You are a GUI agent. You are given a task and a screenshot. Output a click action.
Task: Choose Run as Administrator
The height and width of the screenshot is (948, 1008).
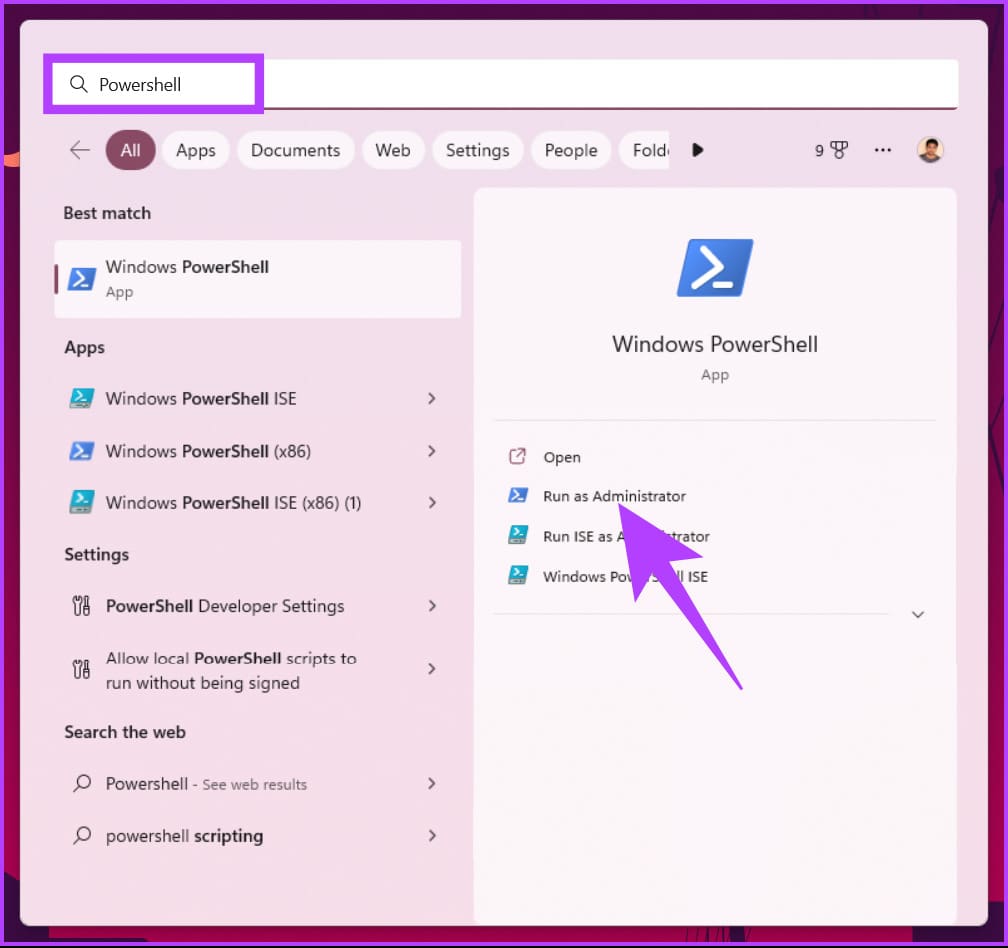tap(615, 496)
